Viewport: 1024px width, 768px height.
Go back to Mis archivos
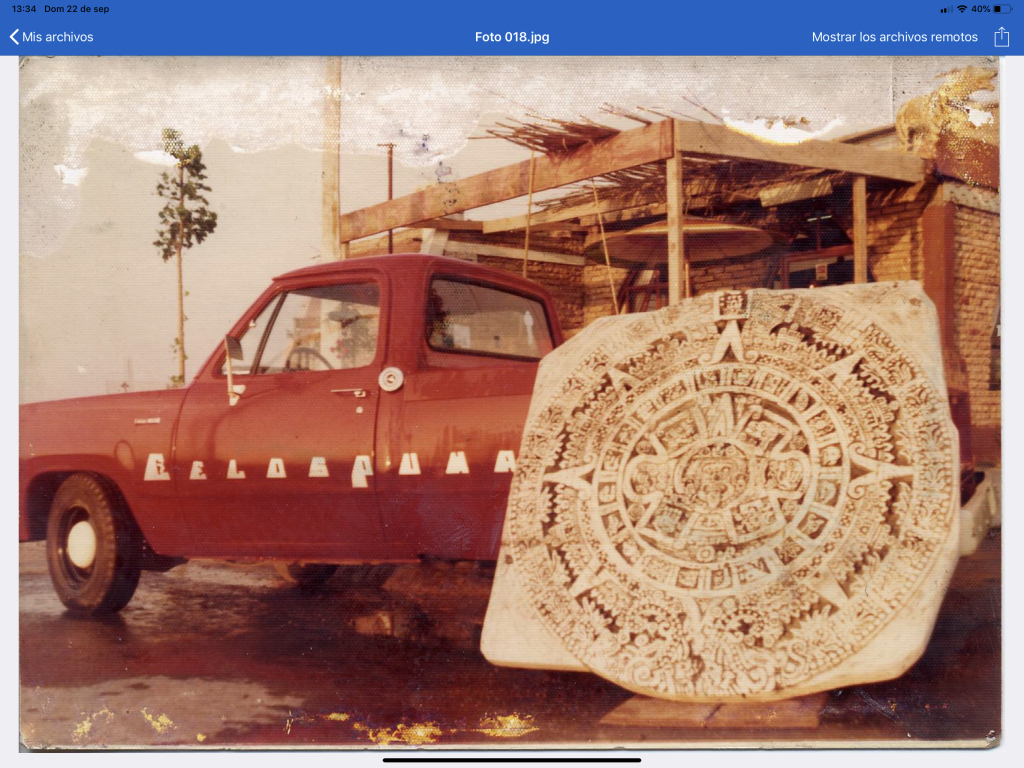[x=57, y=37]
